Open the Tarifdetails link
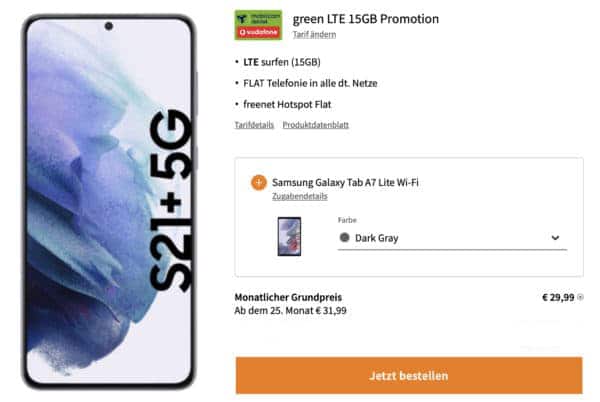 click(254, 125)
